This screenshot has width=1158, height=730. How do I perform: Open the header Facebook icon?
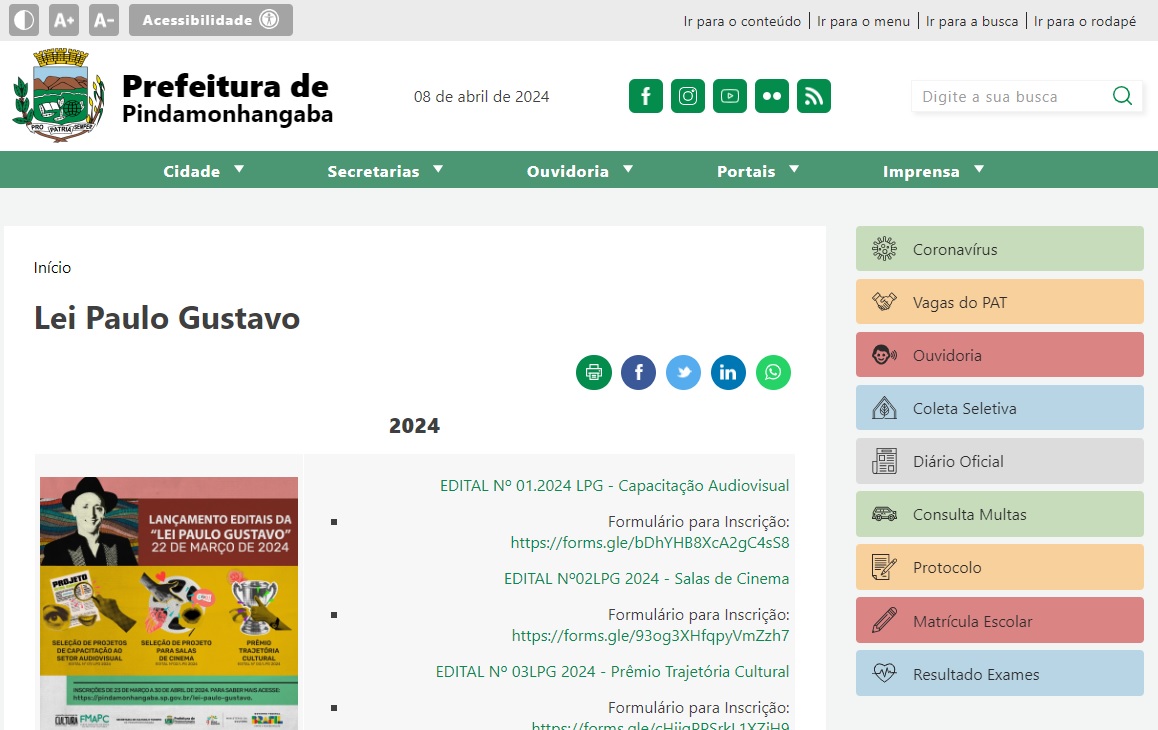pos(646,96)
